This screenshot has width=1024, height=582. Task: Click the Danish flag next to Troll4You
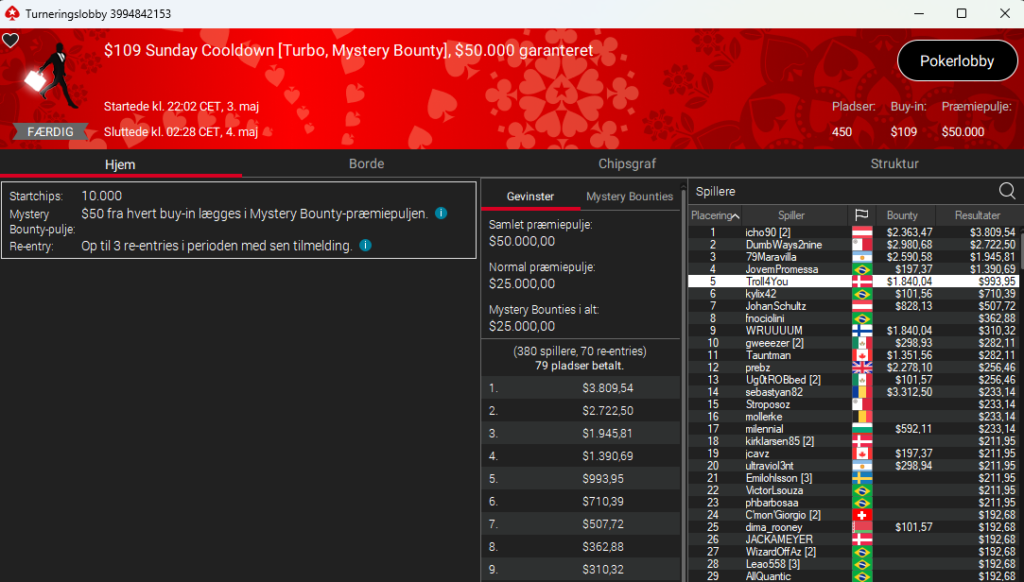click(861, 282)
